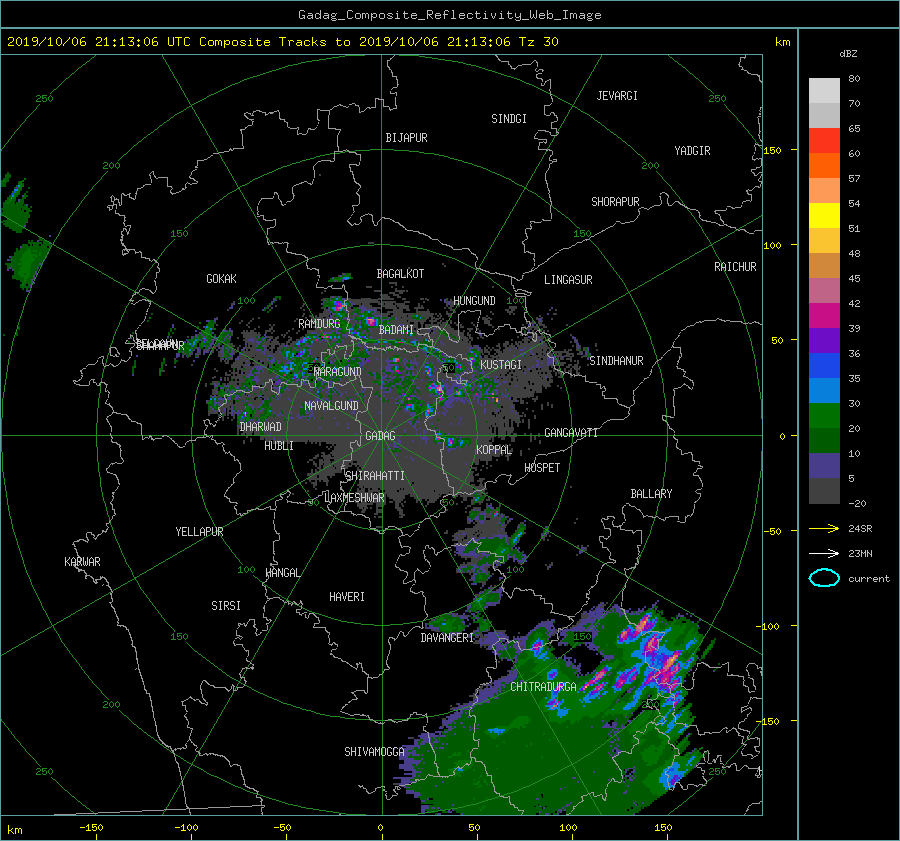Pick the magenta 39 dBZ color swatch

(824, 316)
